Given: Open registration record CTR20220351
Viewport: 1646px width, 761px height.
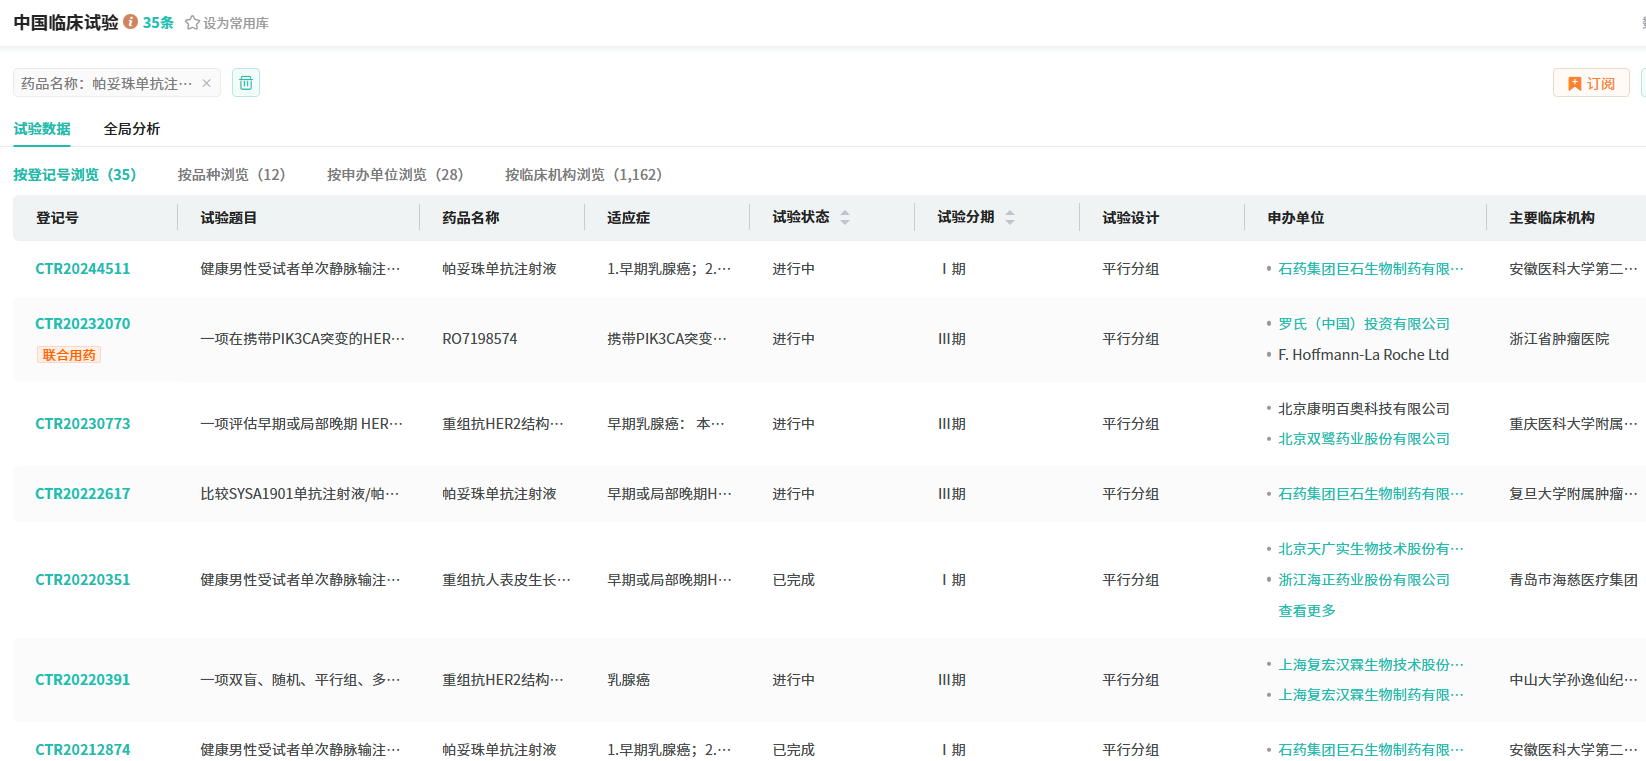Looking at the screenshot, I should (x=83, y=580).
